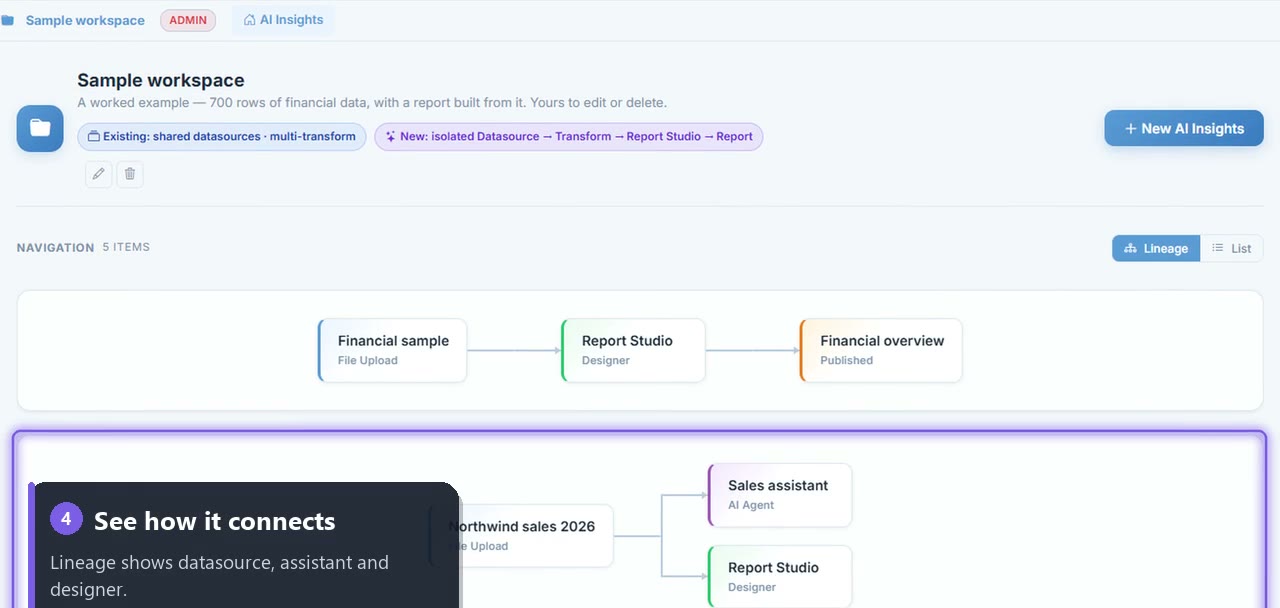
Task: Open the Sales assistant AI Agent node
Action: [779, 495]
